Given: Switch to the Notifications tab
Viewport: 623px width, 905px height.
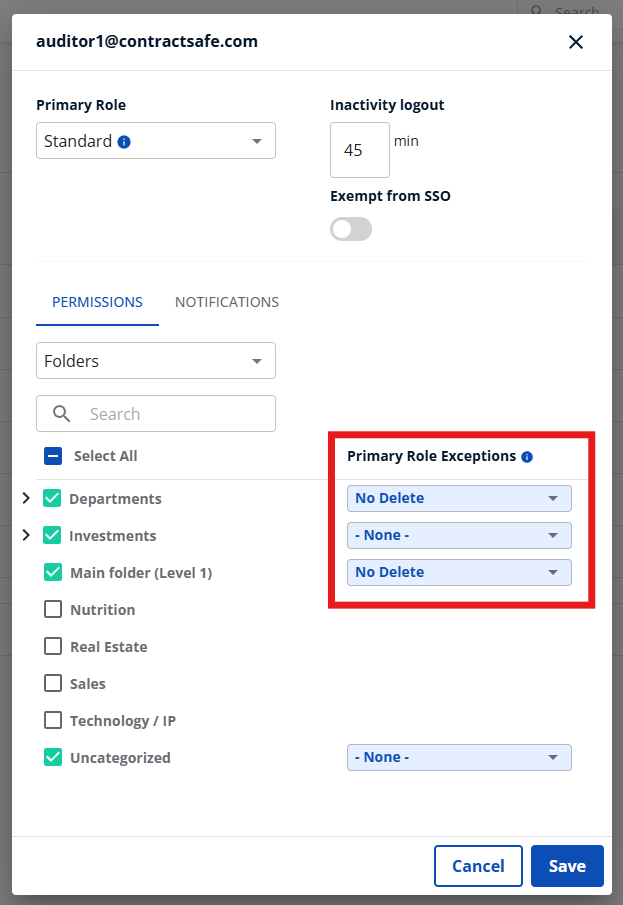Looking at the screenshot, I should click(227, 302).
